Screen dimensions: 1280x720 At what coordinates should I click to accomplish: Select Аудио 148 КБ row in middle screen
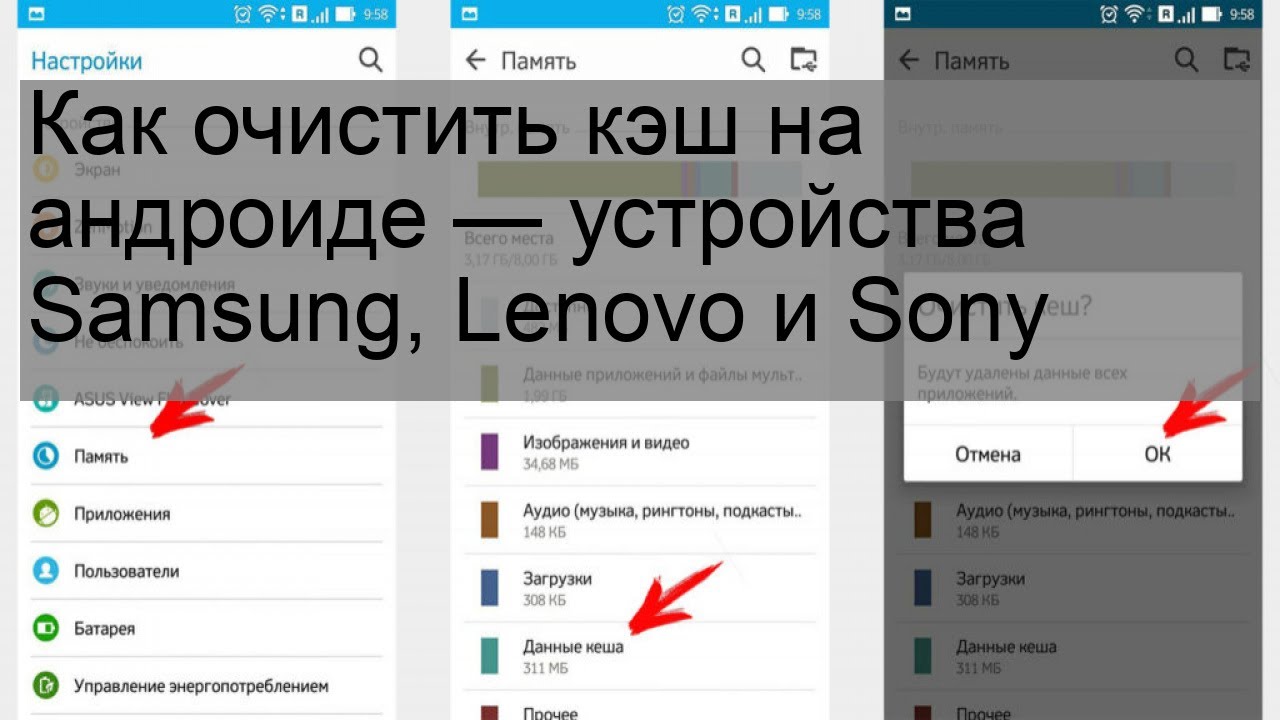coord(639,520)
